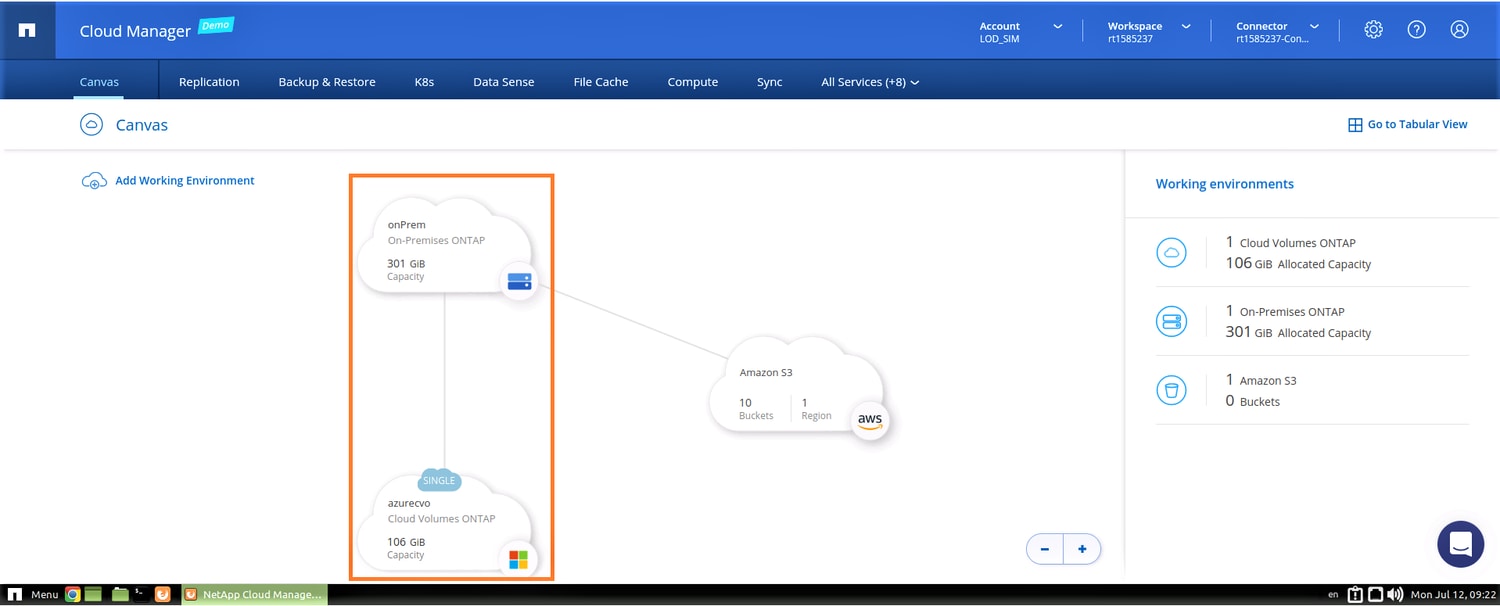Click '106 GiB Allocated Capacity' text
Viewport: 1500px width, 606px height.
click(x=1298, y=264)
